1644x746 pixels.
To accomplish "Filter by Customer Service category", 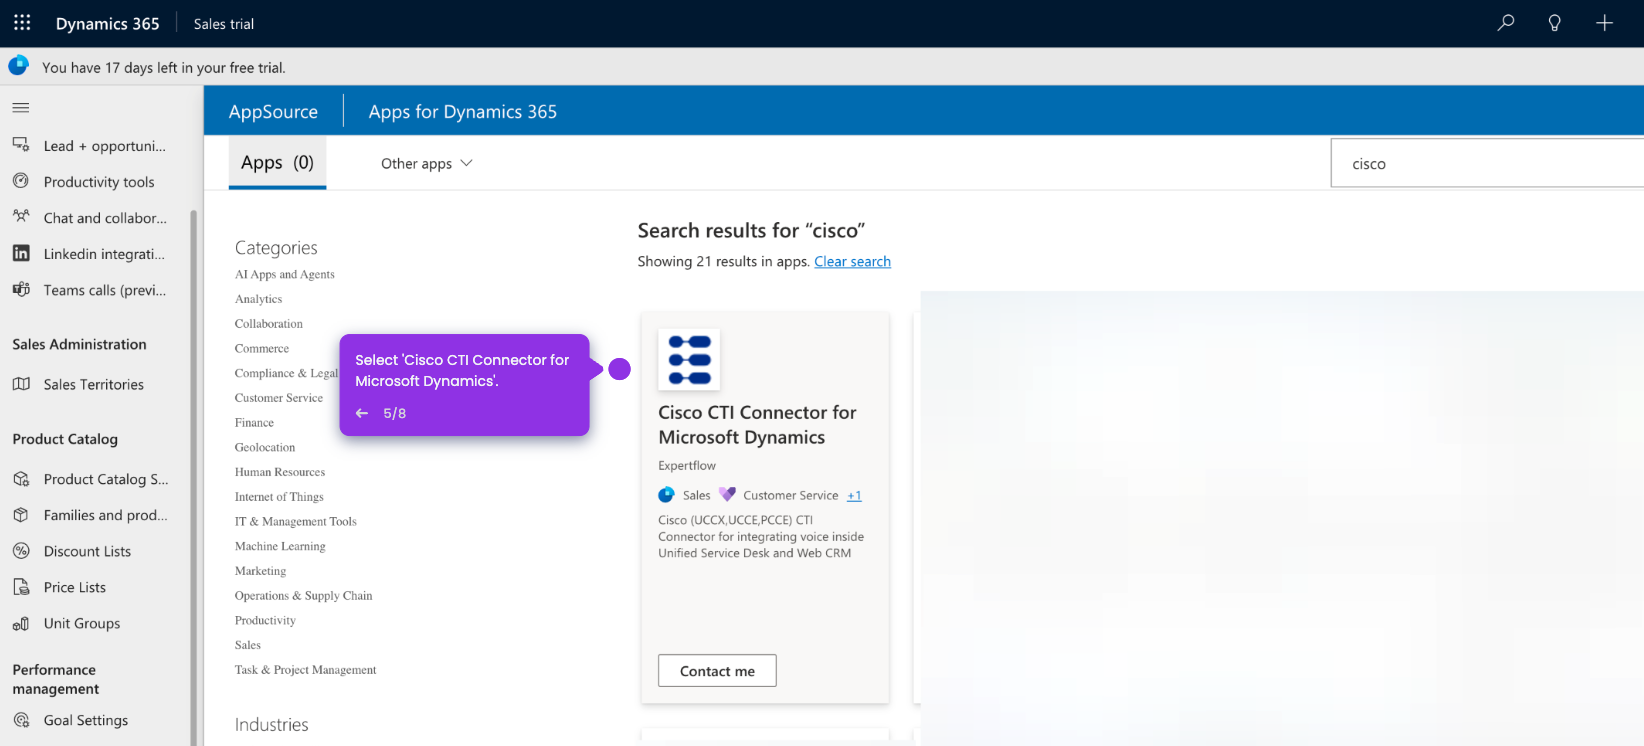I will 279,398.
